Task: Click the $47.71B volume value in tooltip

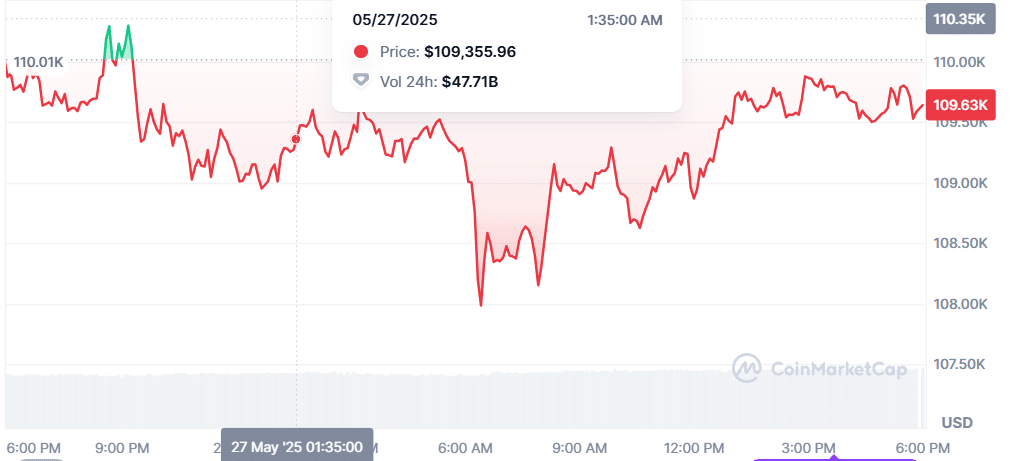Action: (x=469, y=81)
